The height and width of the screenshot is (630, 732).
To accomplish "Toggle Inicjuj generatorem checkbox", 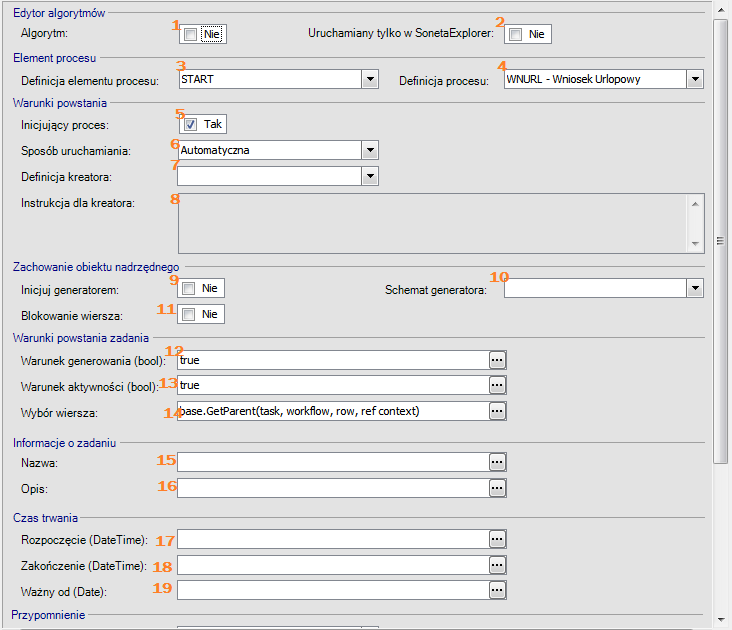I will coord(189,288).
